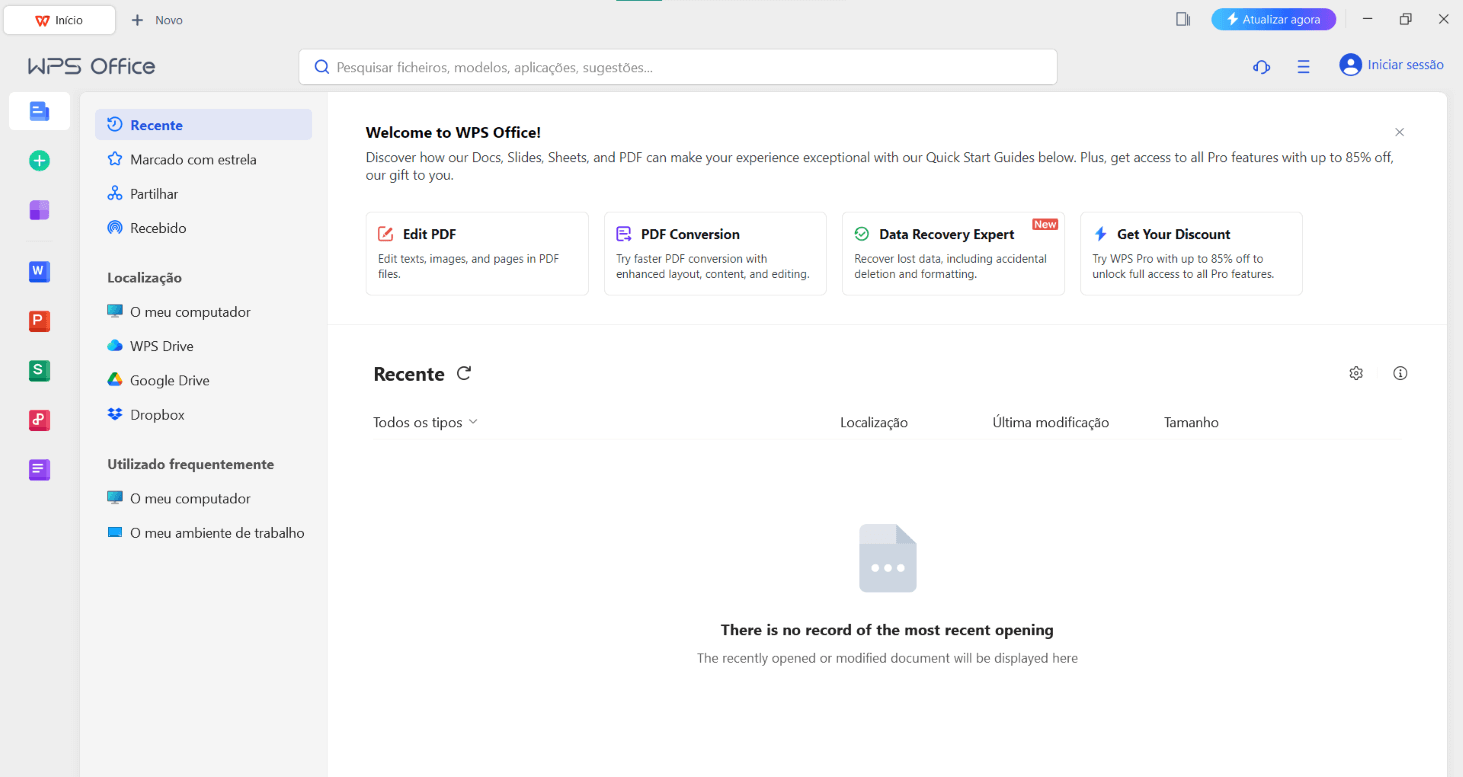Click the search bar for files and templates
1463x777 pixels.
point(678,66)
